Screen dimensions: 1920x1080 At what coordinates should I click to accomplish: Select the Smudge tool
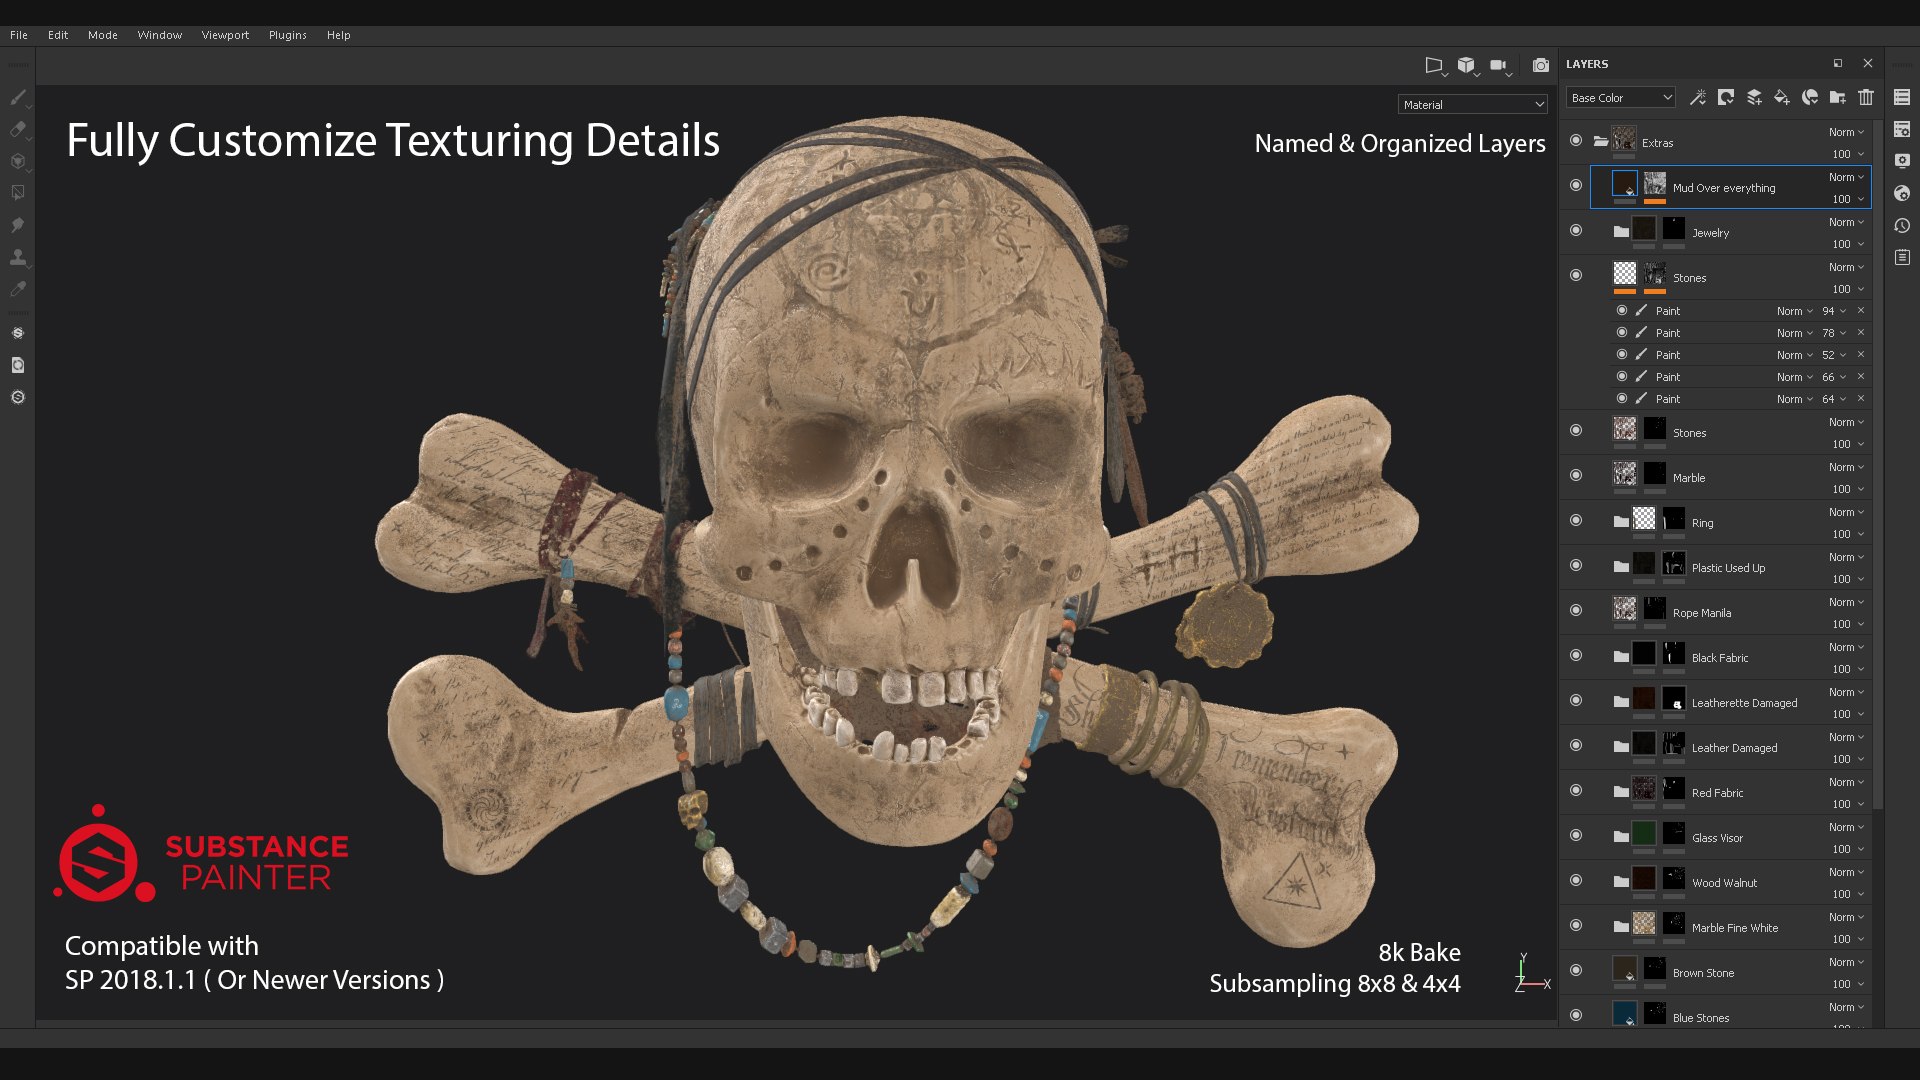18,225
